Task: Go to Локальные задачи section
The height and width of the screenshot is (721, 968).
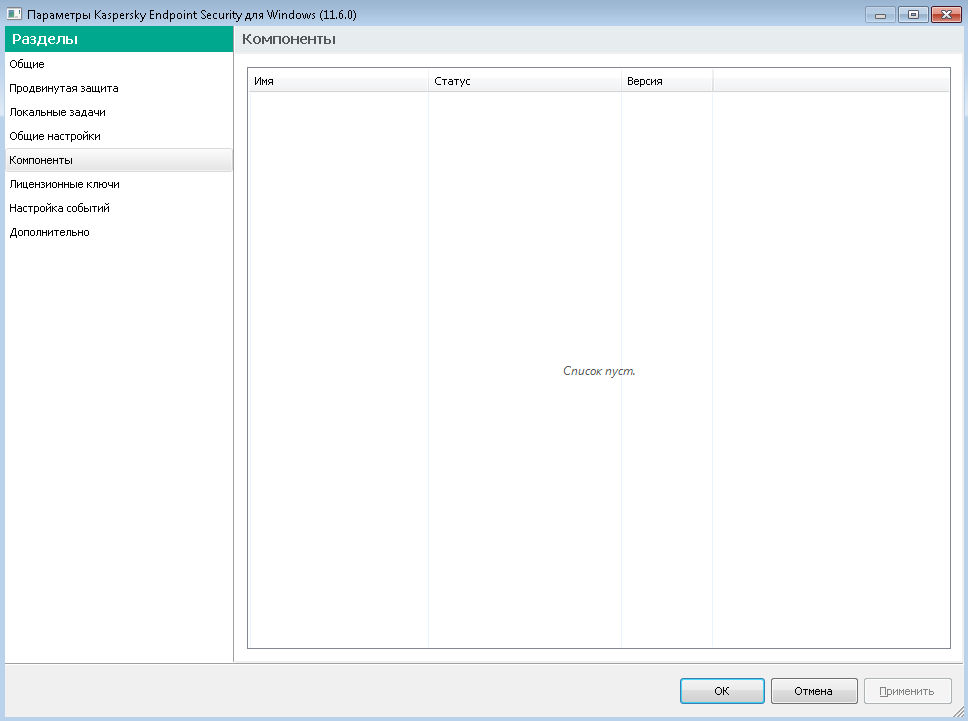Action: tap(57, 112)
